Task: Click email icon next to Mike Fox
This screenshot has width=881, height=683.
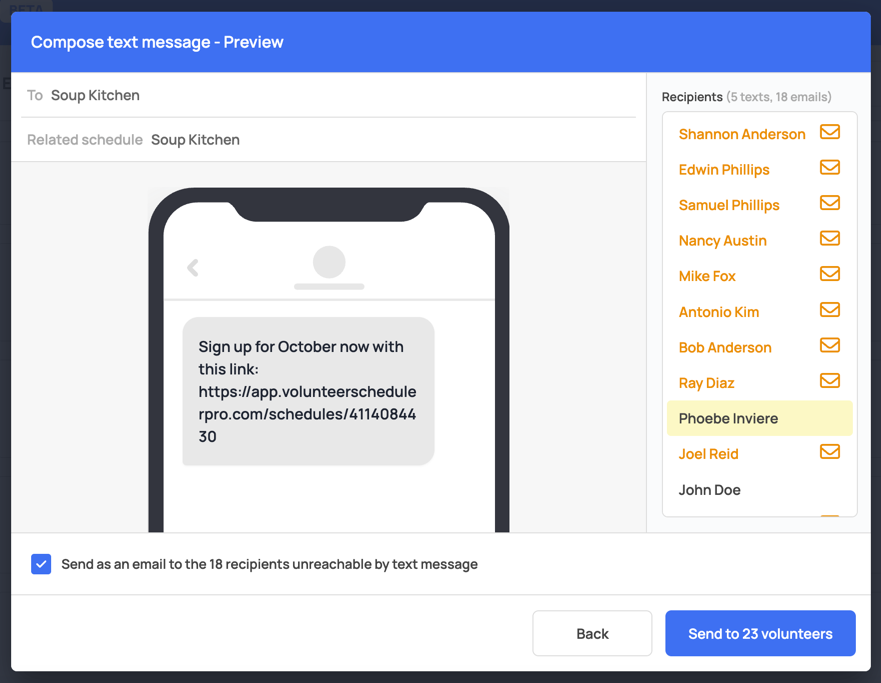Action: (x=830, y=274)
